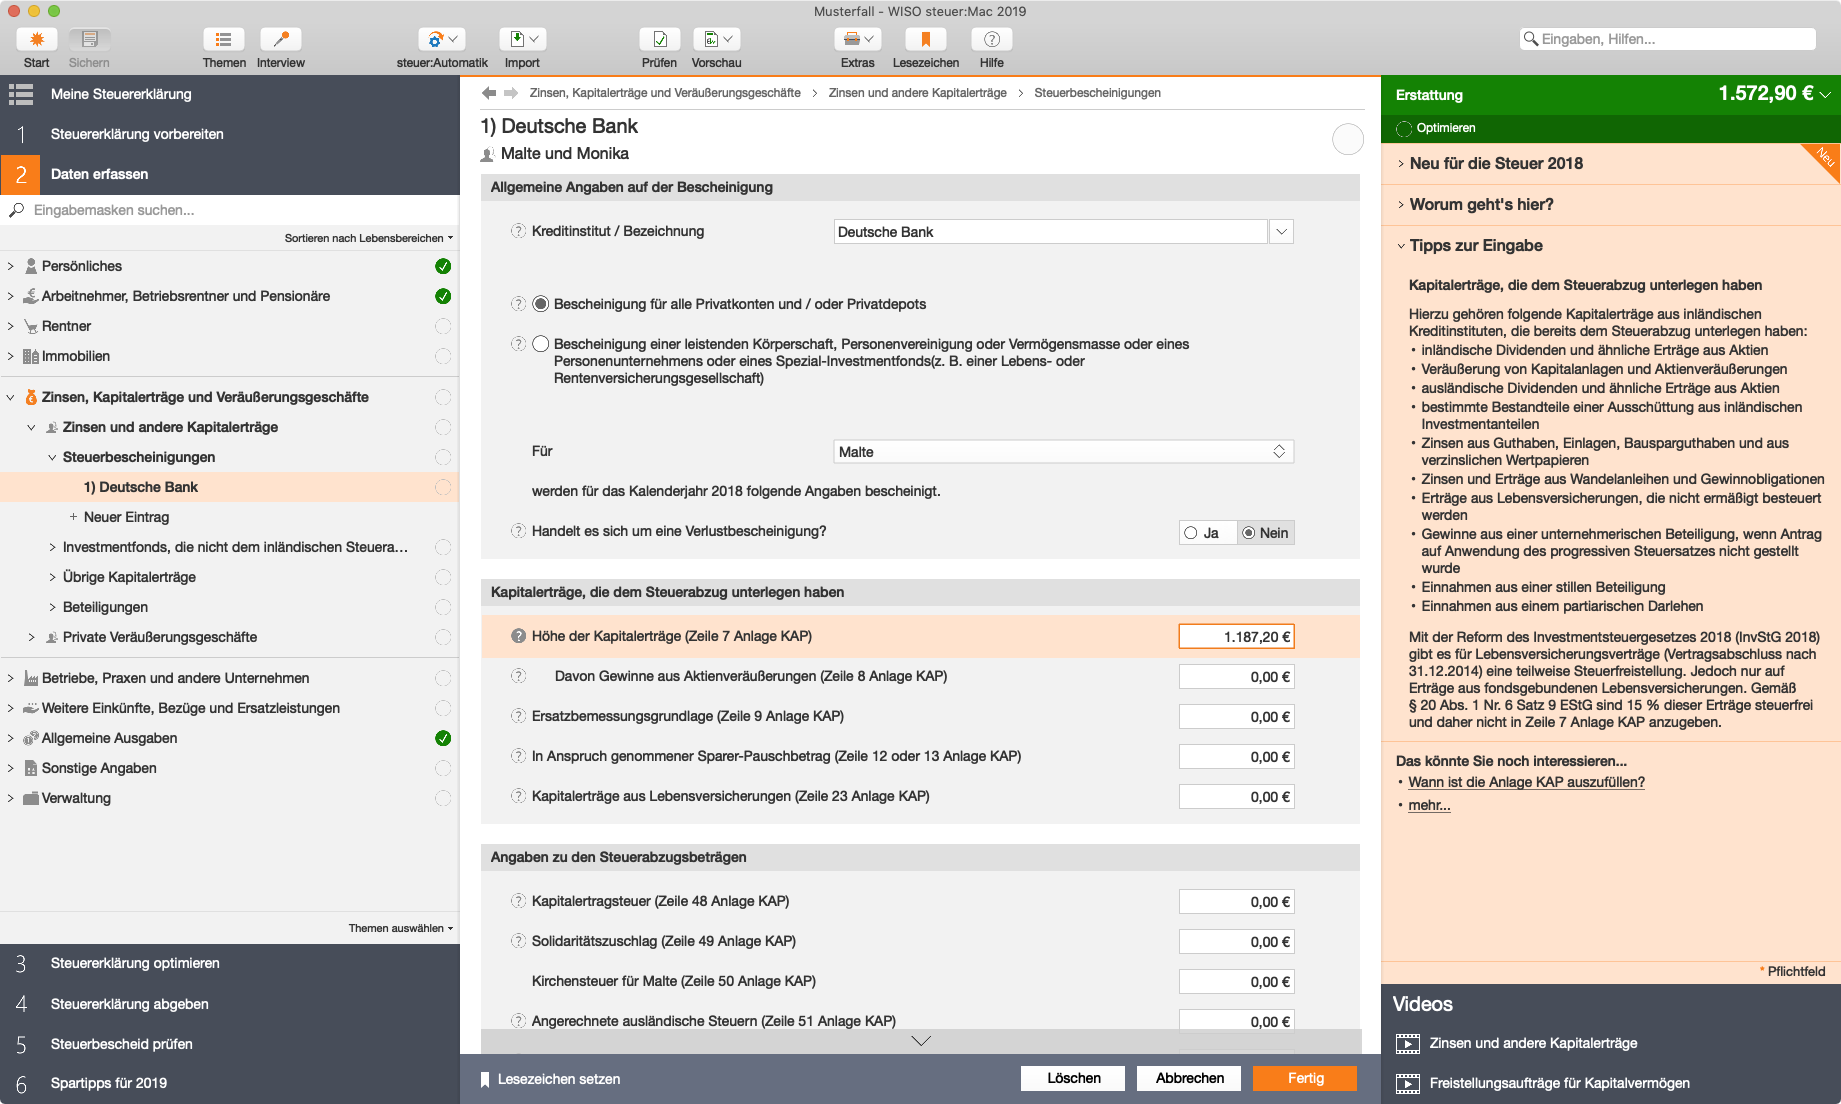Click the Import toolbar icon

[x=522, y=39]
